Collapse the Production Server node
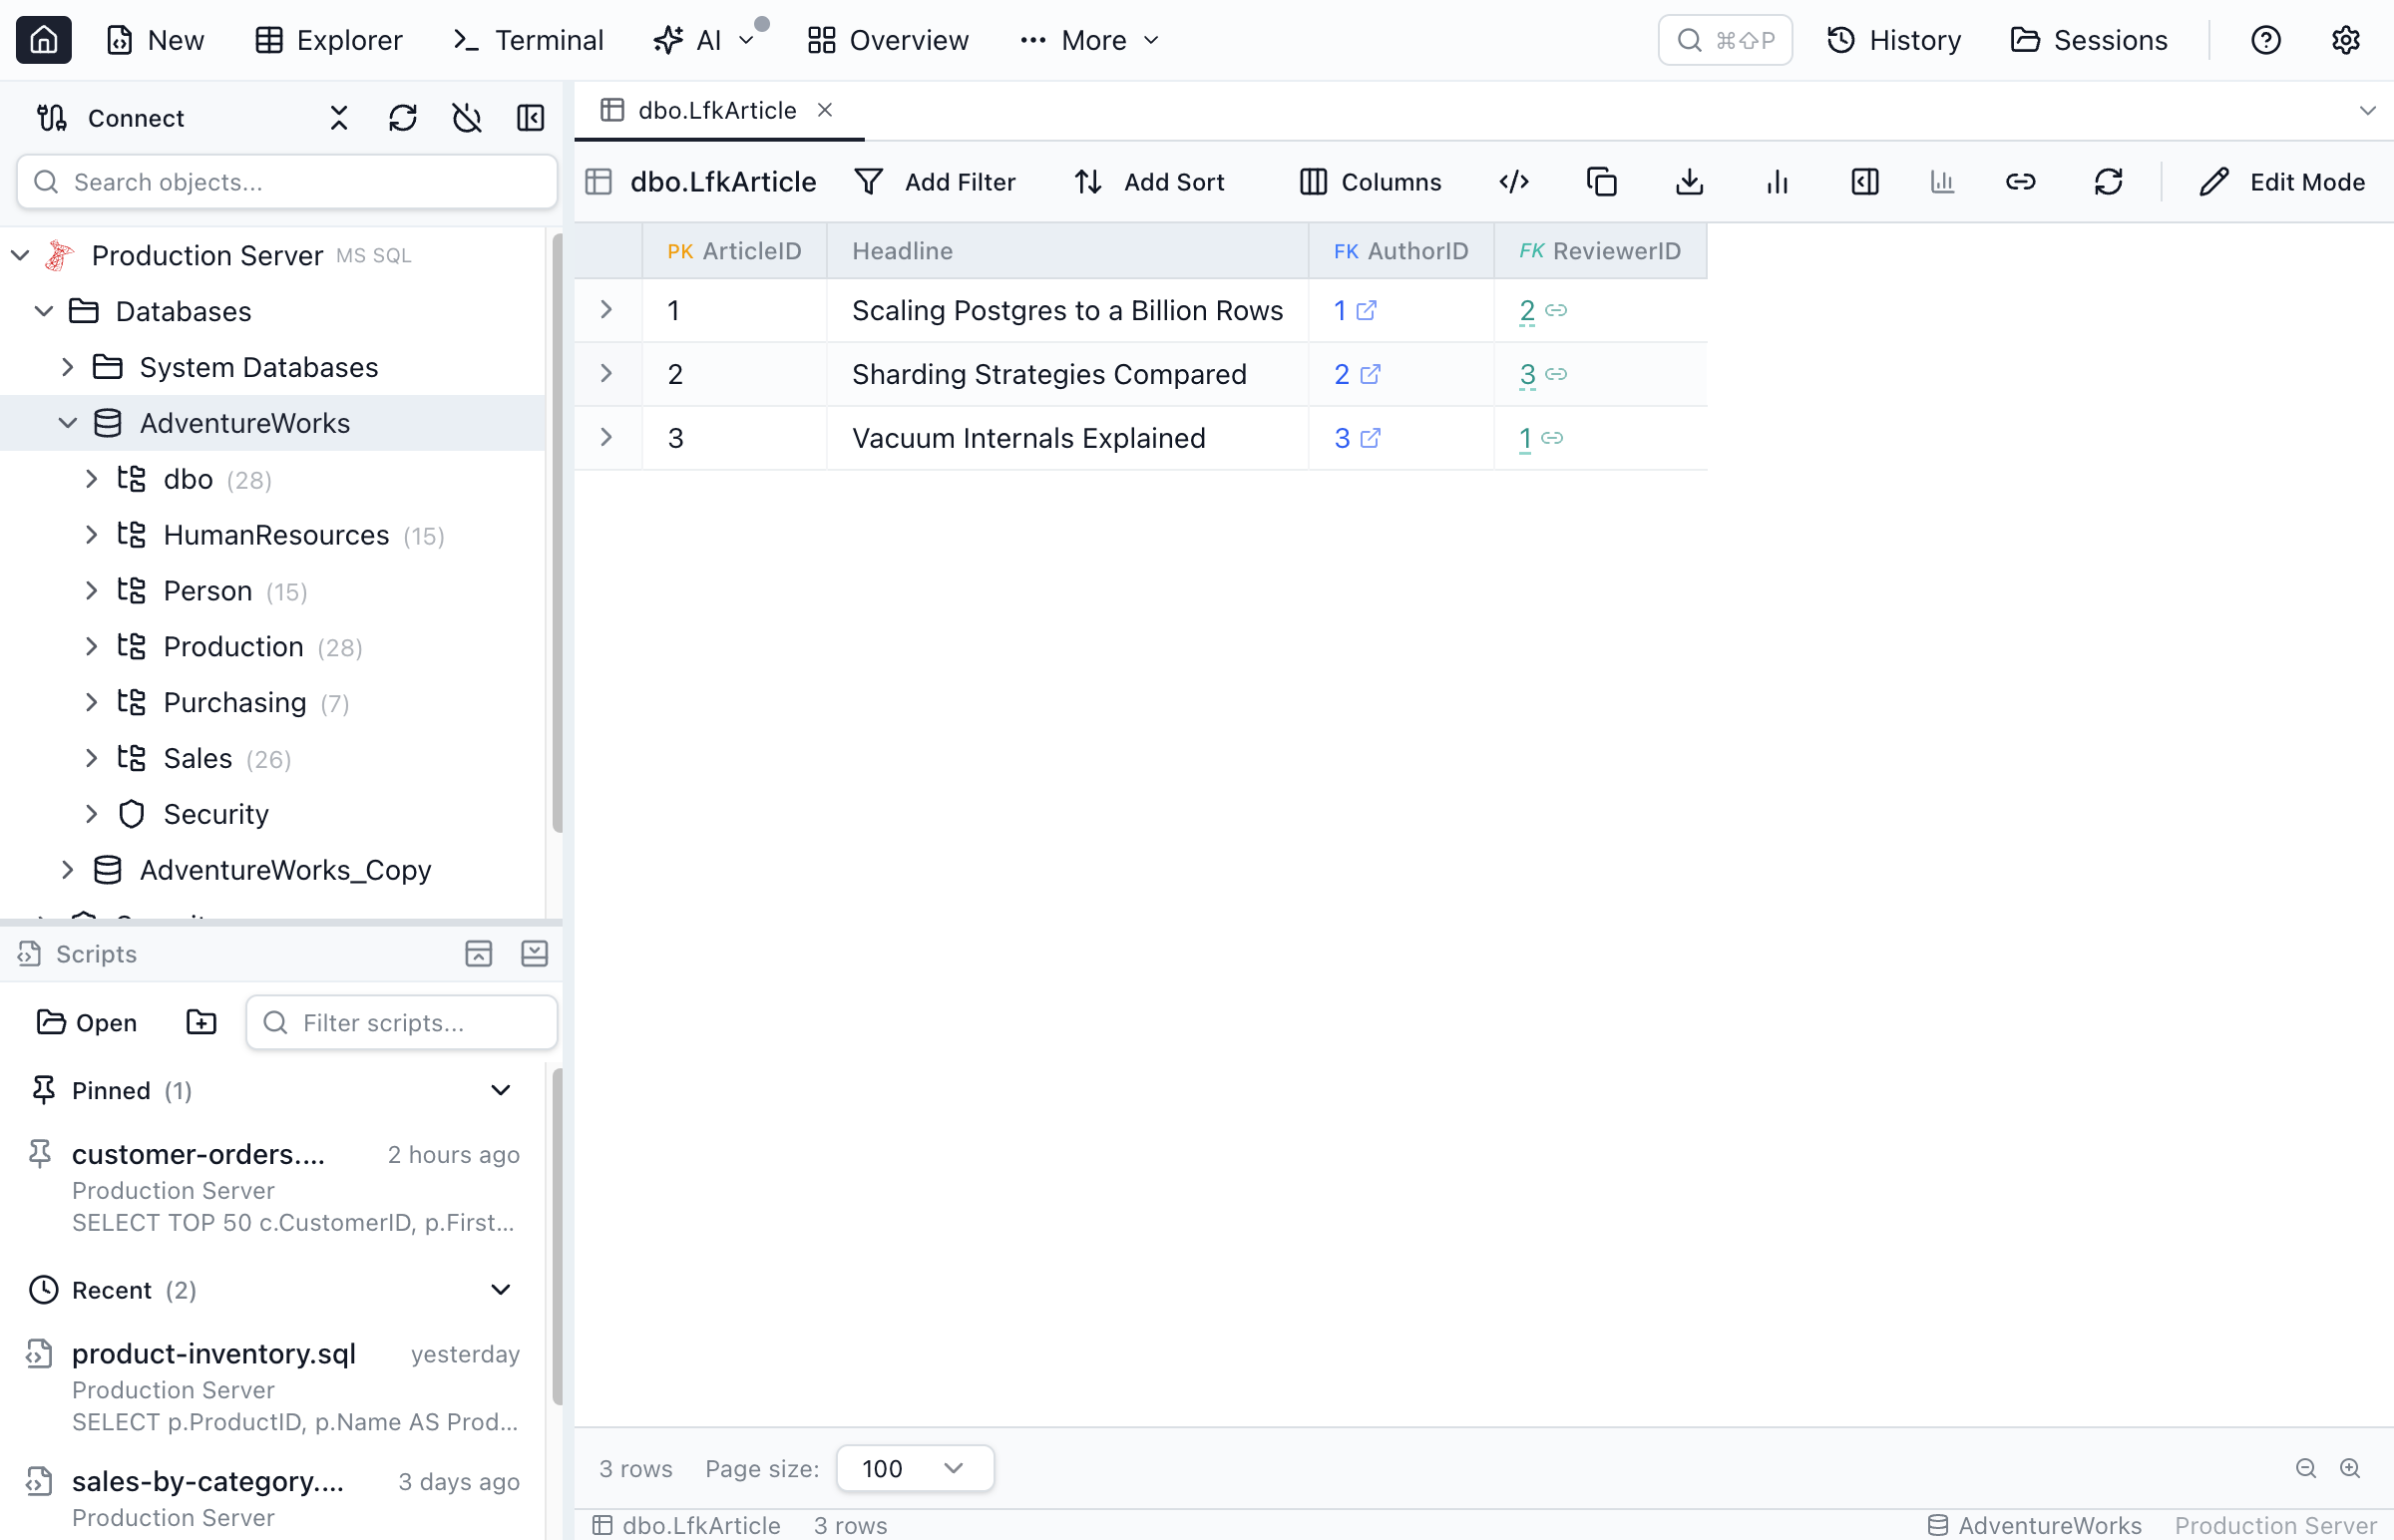Screen dimensions: 2394x1540 [x=20, y=255]
